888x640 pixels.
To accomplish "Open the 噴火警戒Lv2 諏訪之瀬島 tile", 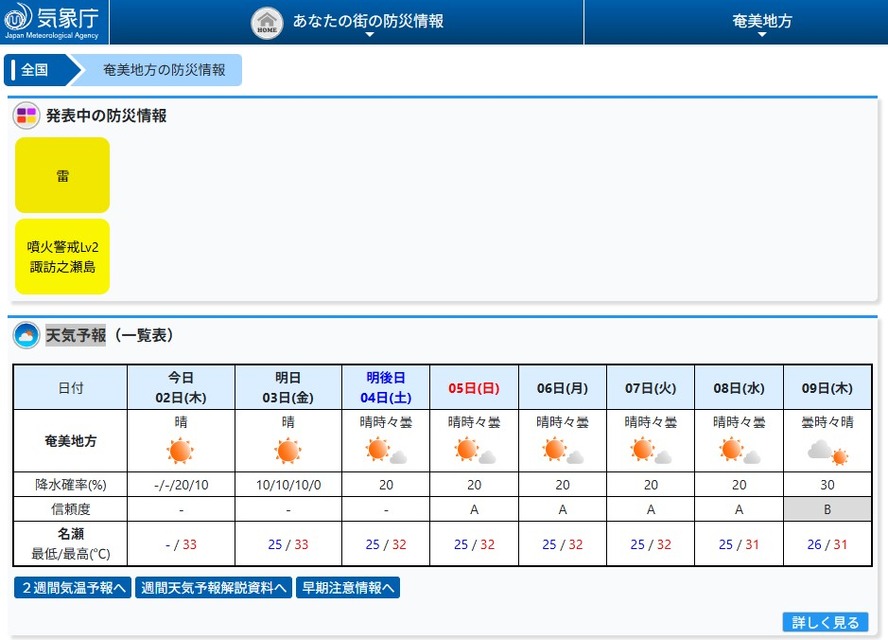I will [x=62, y=257].
